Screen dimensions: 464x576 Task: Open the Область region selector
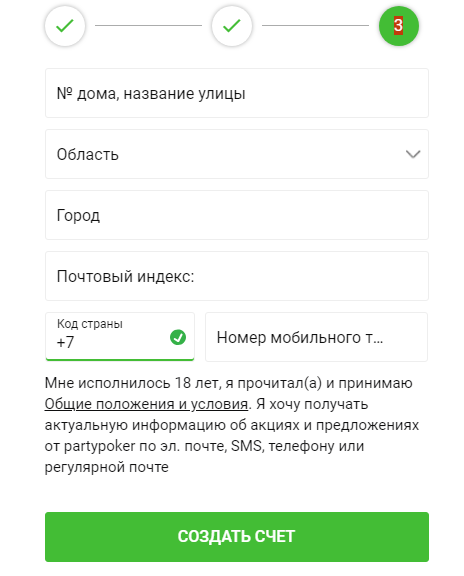pyautogui.click(x=237, y=154)
